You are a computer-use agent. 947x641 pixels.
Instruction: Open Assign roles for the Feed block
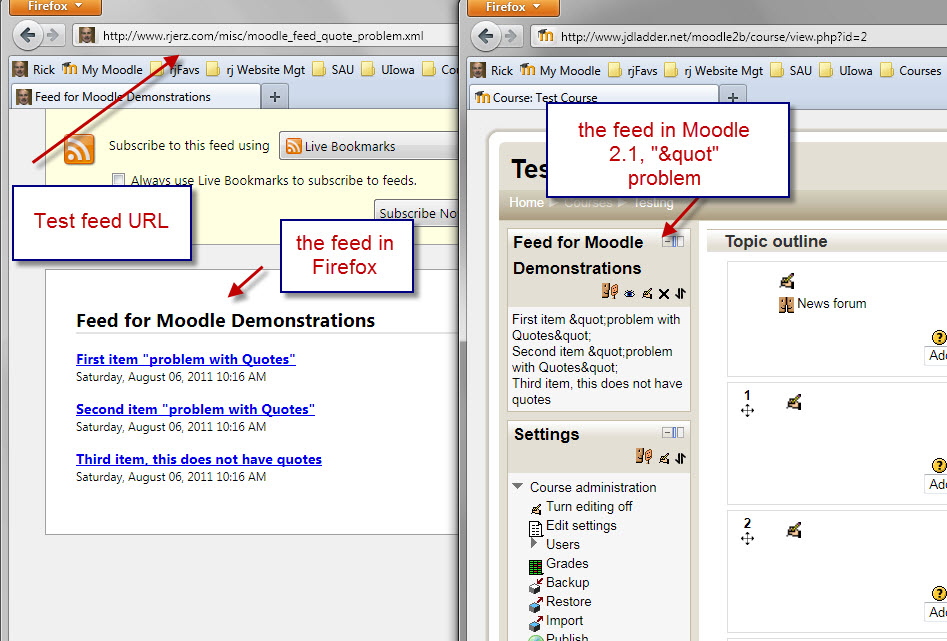point(610,292)
